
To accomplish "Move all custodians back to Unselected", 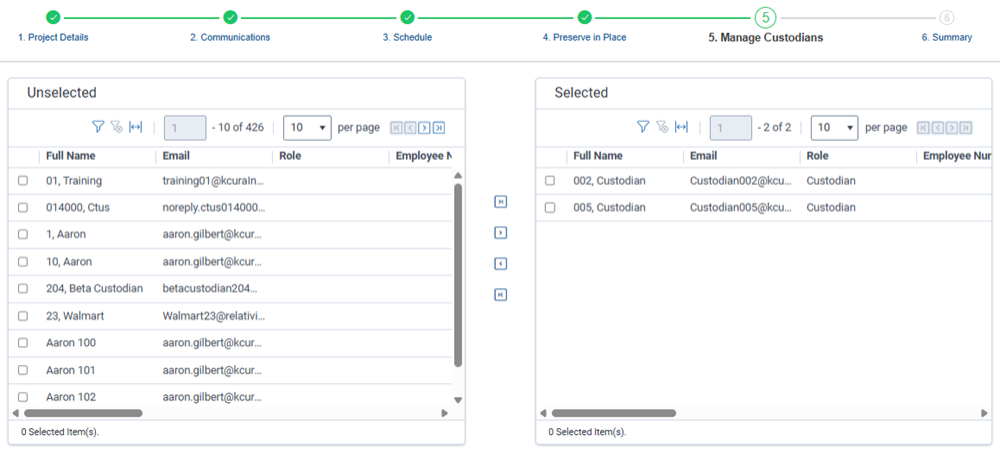I will click(501, 295).
